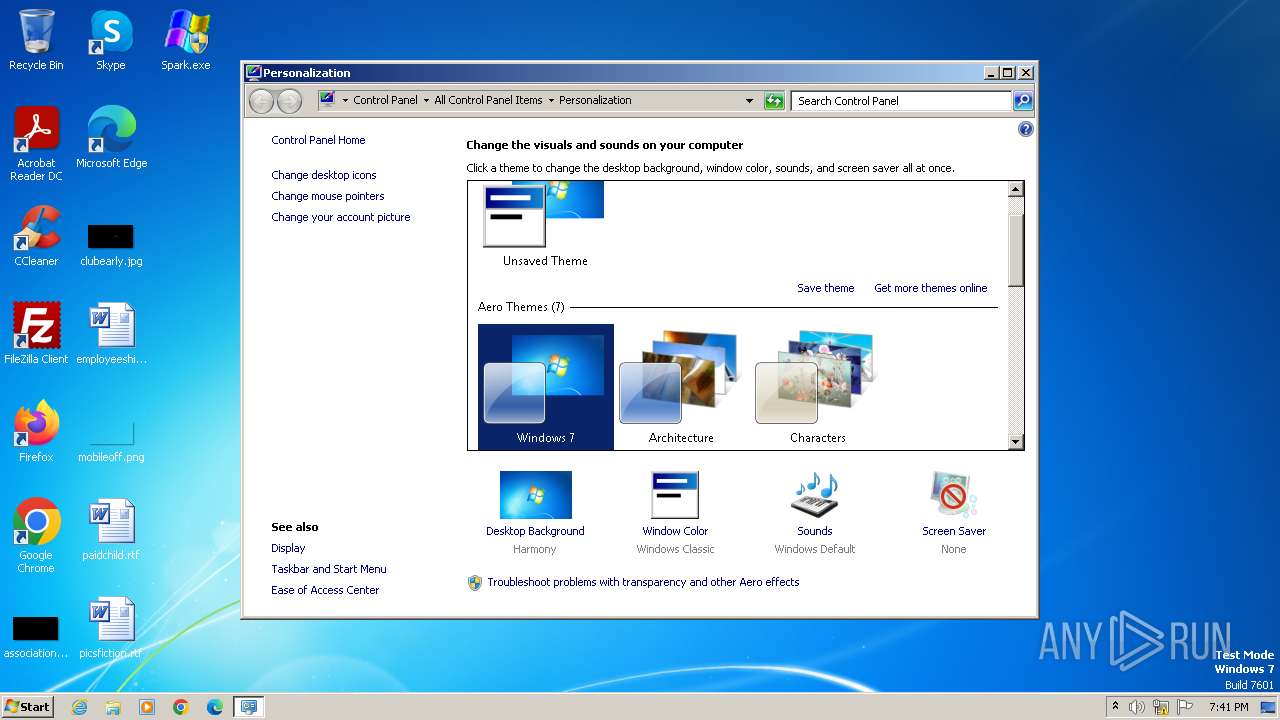The width and height of the screenshot is (1280, 720).
Task: Select the Architecture theme
Action: (x=681, y=387)
